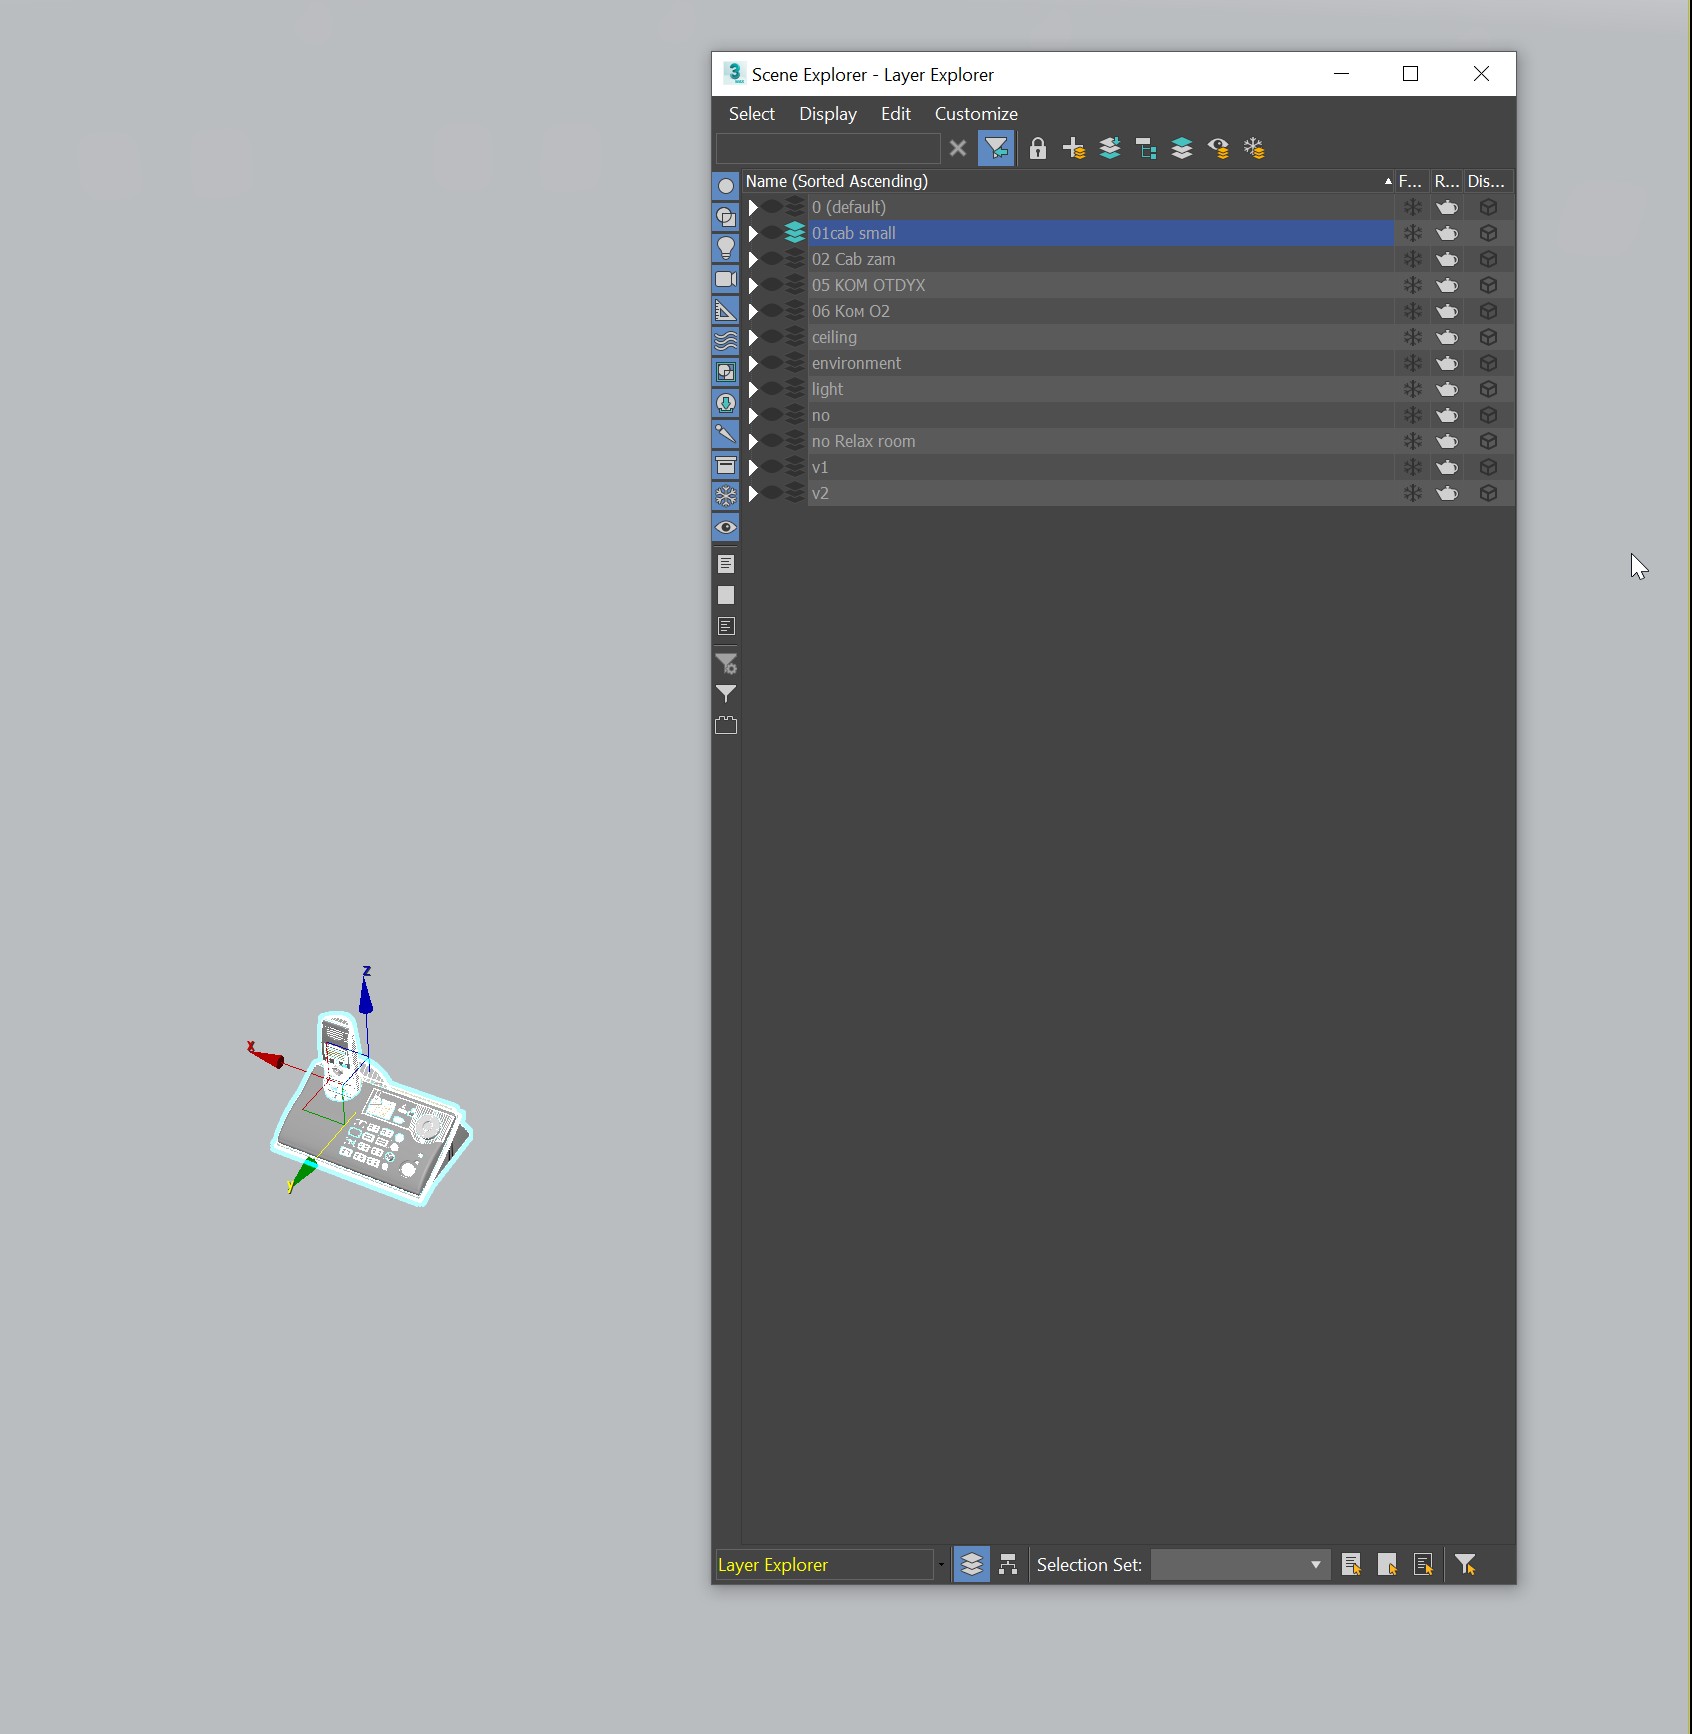The height and width of the screenshot is (1734, 1692).
Task: Select the '06 Ком O2' layer row
Action: pyautogui.click(x=1100, y=311)
